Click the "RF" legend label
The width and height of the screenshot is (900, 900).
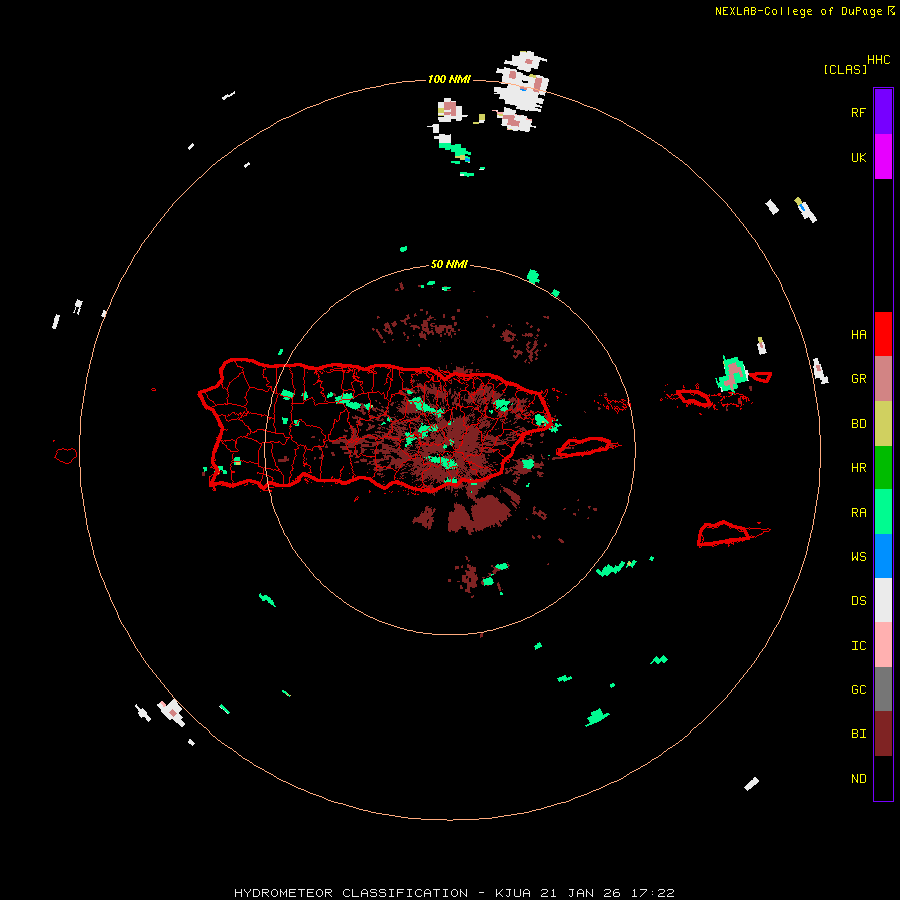[858, 112]
